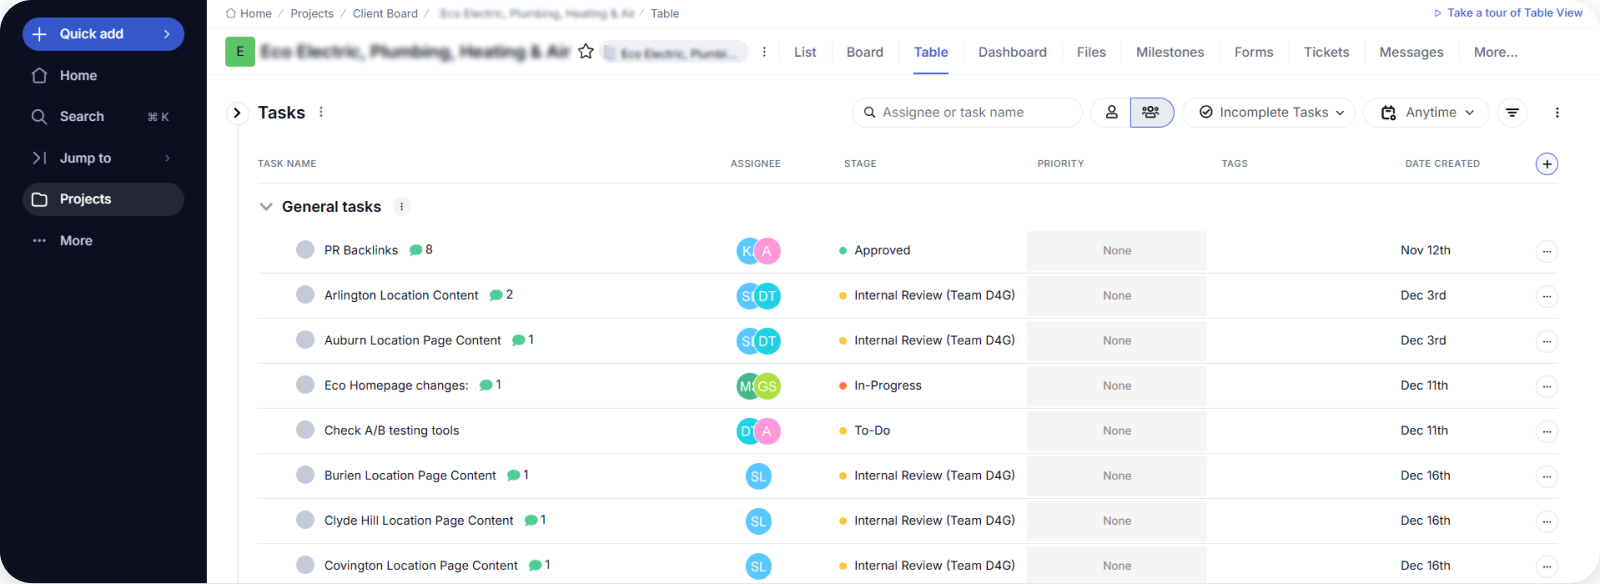
Task: Open the Anytime date dropdown
Action: [1427, 113]
